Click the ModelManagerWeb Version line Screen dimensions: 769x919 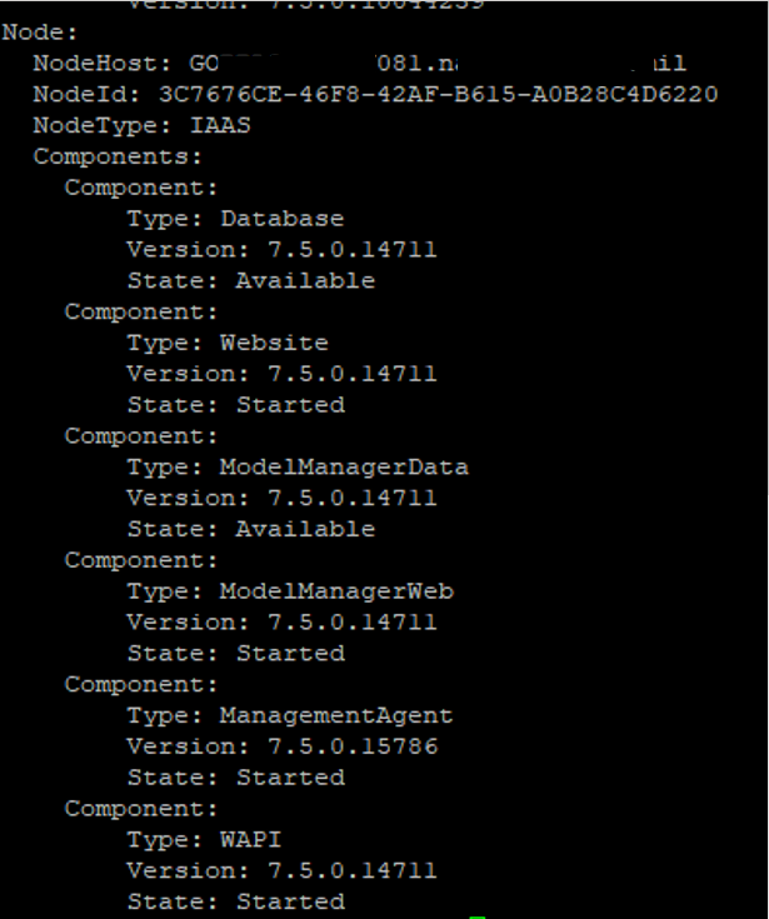[281, 622]
